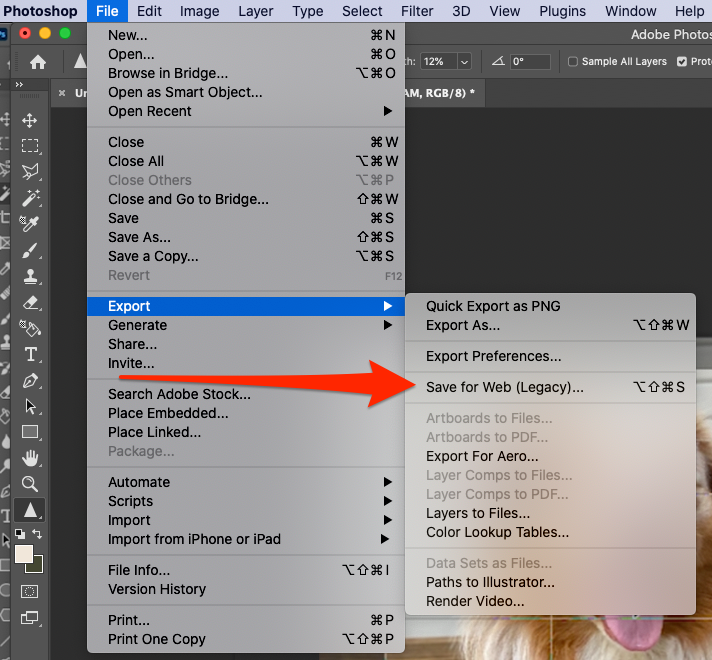The height and width of the screenshot is (660, 712).
Task: Click the 12% strength field
Action: [438, 61]
